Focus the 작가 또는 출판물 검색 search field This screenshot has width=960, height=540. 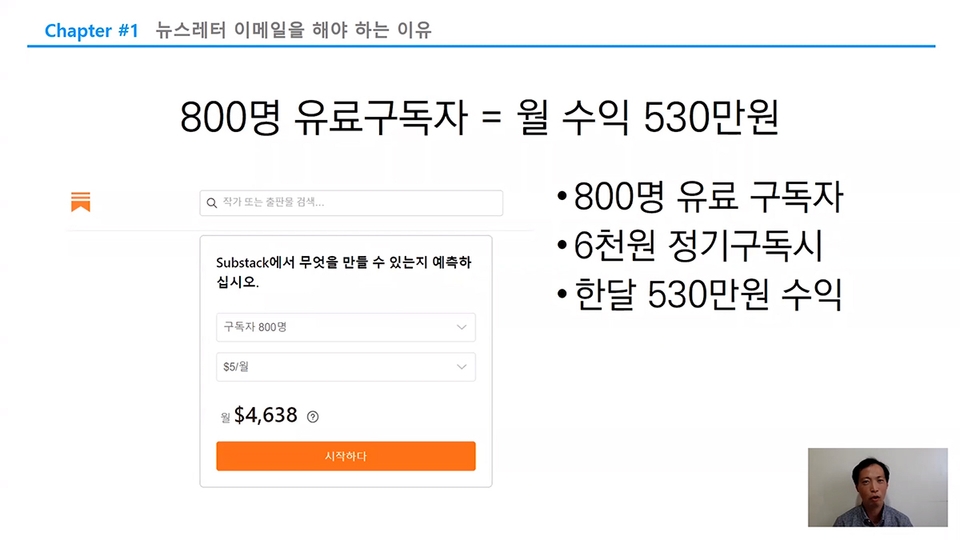[x=351, y=203]
